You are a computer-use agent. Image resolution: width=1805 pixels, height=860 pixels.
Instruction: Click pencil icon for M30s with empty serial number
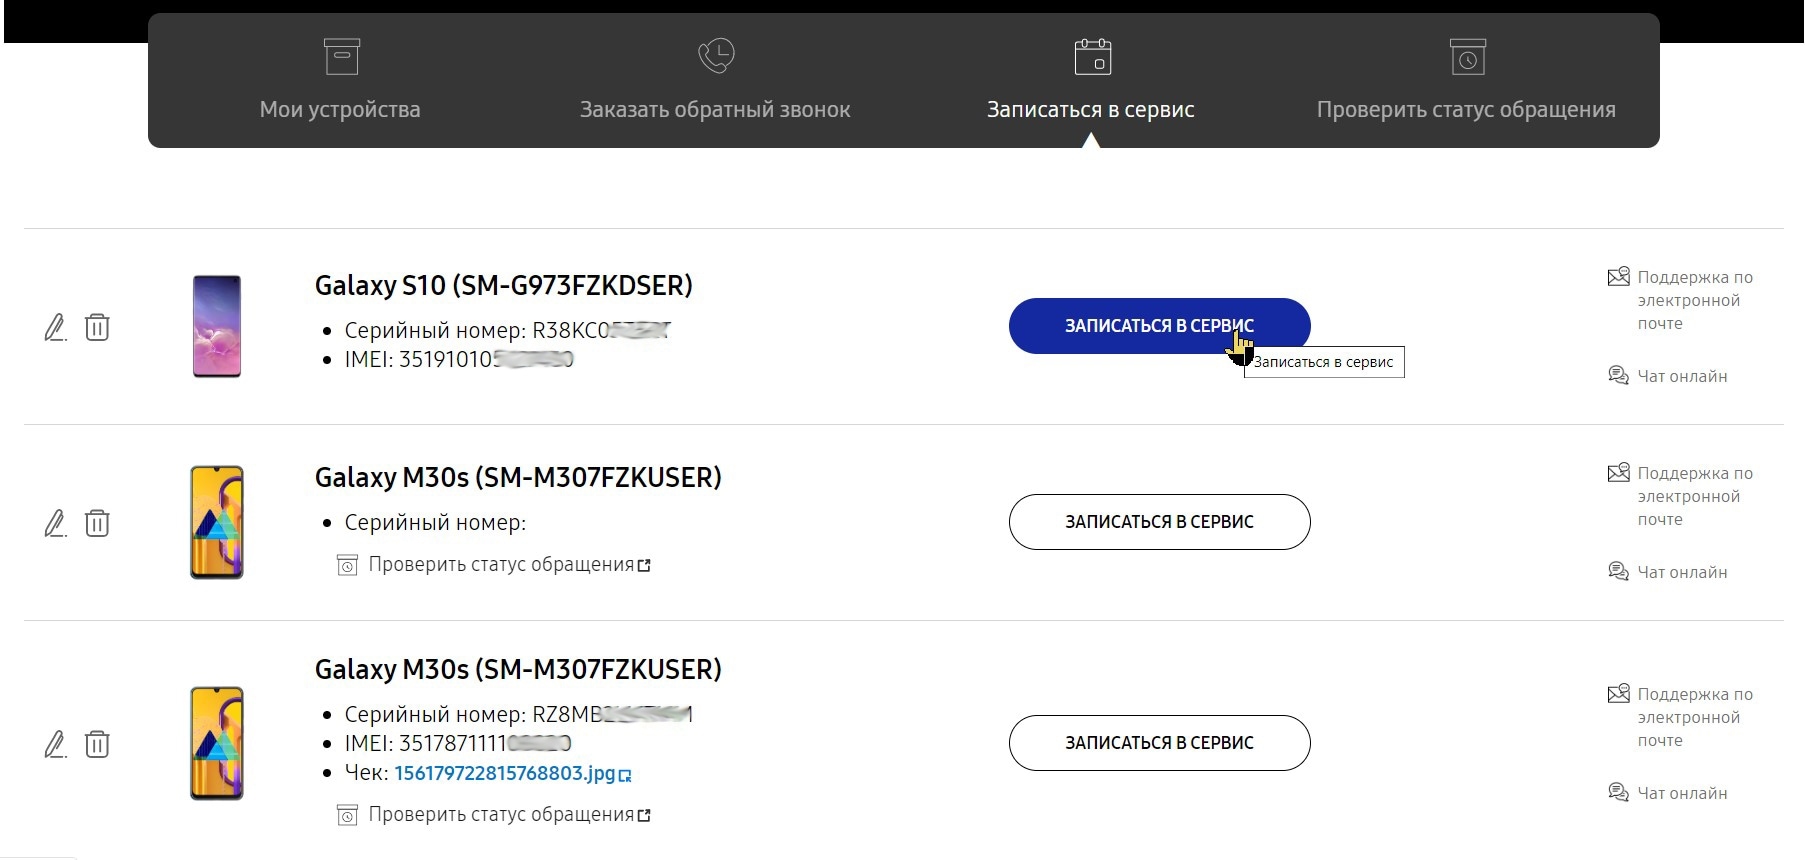(x=55, y=523)
